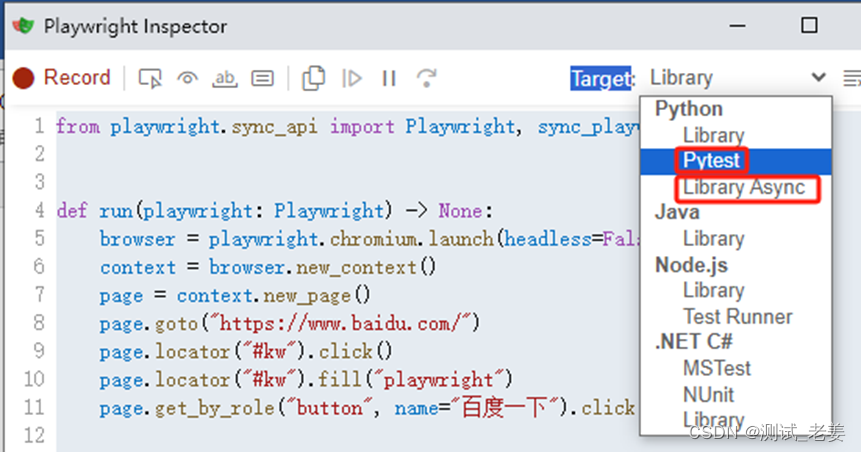This screenshot has height=452, width=861.
Task: Select MSTest under .NET C#
Action: 717,368
